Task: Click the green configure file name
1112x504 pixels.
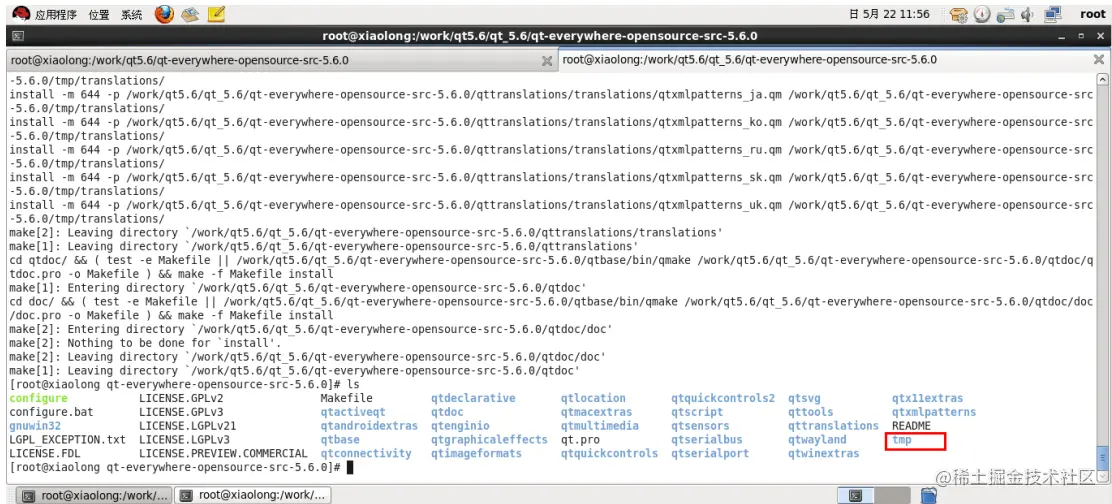Action: tap(38, 398)
